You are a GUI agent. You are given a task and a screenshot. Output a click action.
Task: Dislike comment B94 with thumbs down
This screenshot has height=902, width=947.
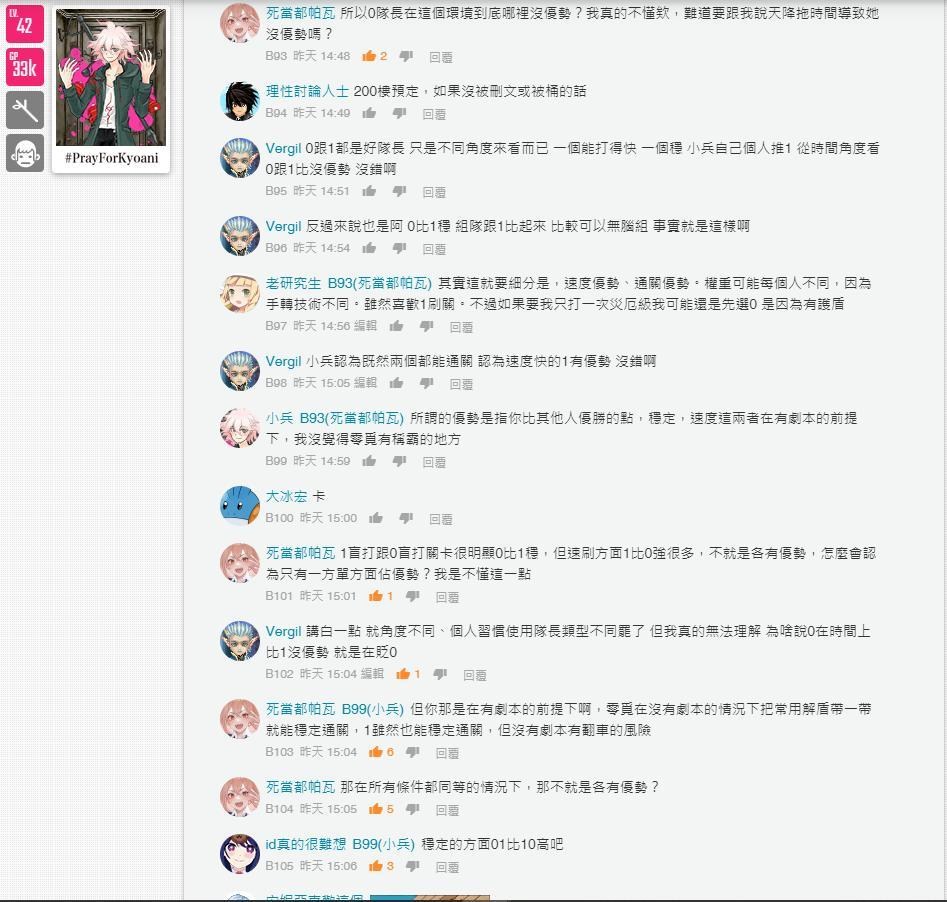[x=399, y=113]
